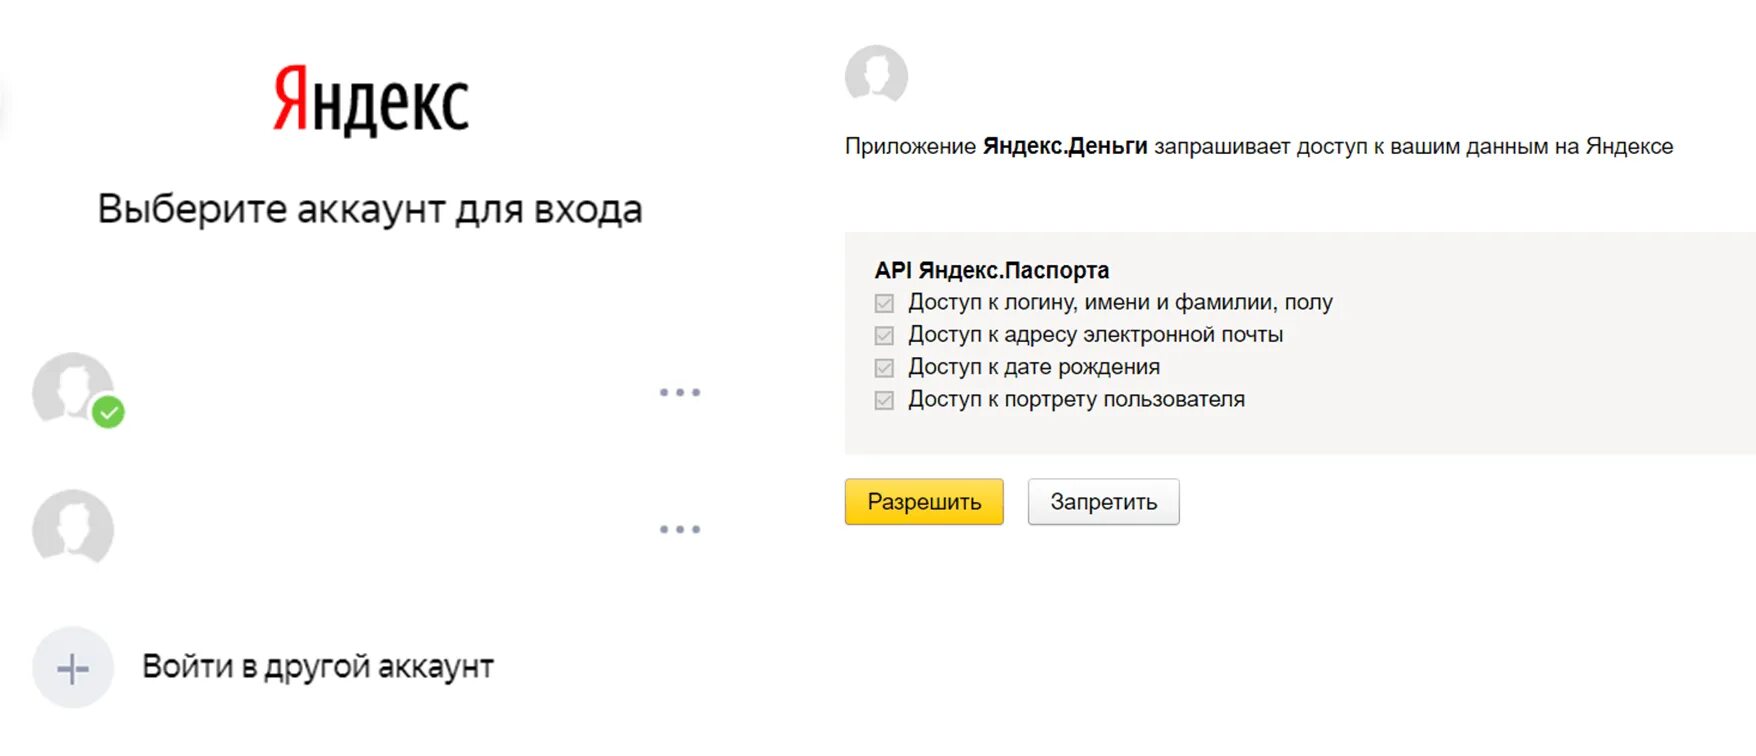This screenshot has height=756, width=1756.
Task: Click 'Войти в другой аккаунт' link
Action: pos(318,667)
